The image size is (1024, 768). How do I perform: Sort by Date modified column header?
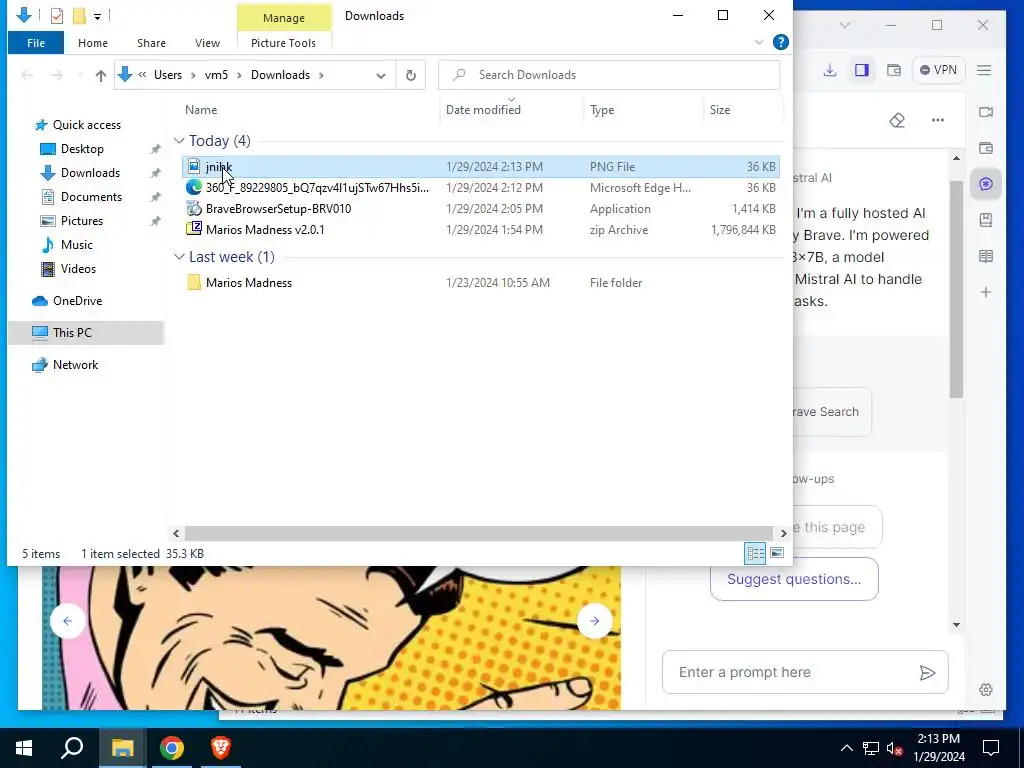tap(483, 110)
